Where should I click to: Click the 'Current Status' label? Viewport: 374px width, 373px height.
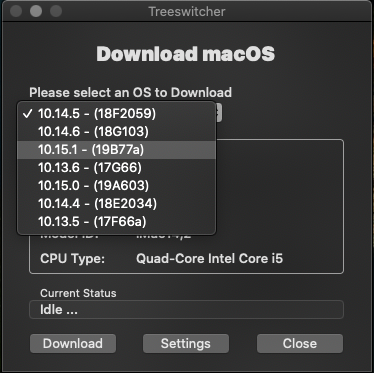coord(78,293)
